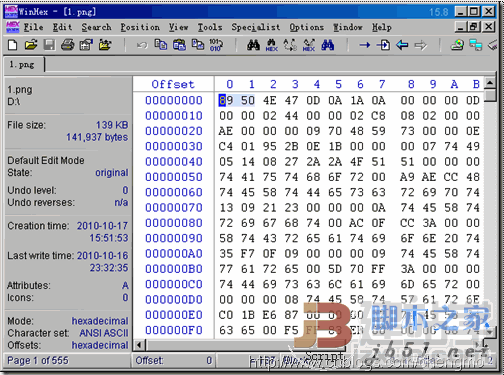Image resolution: width=504 pixels, height=375 pixels.
Task: Click byte C4 at start of row 00000030
Action: tap(226, 146)
